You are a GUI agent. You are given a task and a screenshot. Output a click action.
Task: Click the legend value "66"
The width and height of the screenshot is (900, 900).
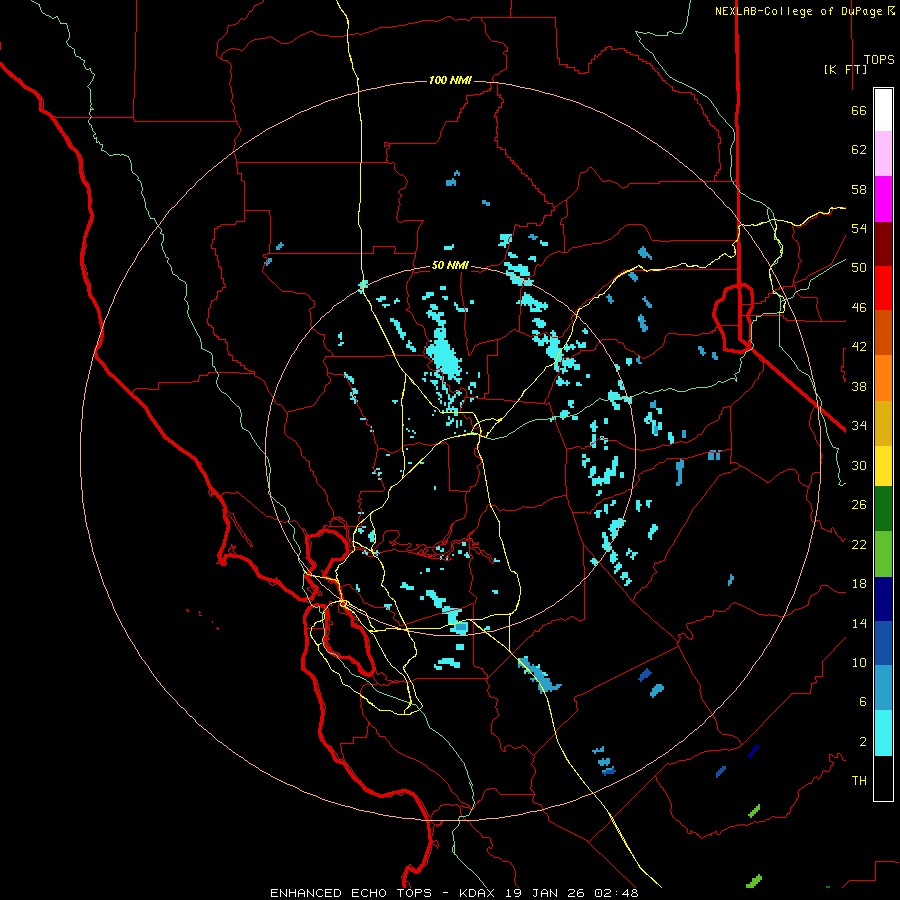pos(859,110)
